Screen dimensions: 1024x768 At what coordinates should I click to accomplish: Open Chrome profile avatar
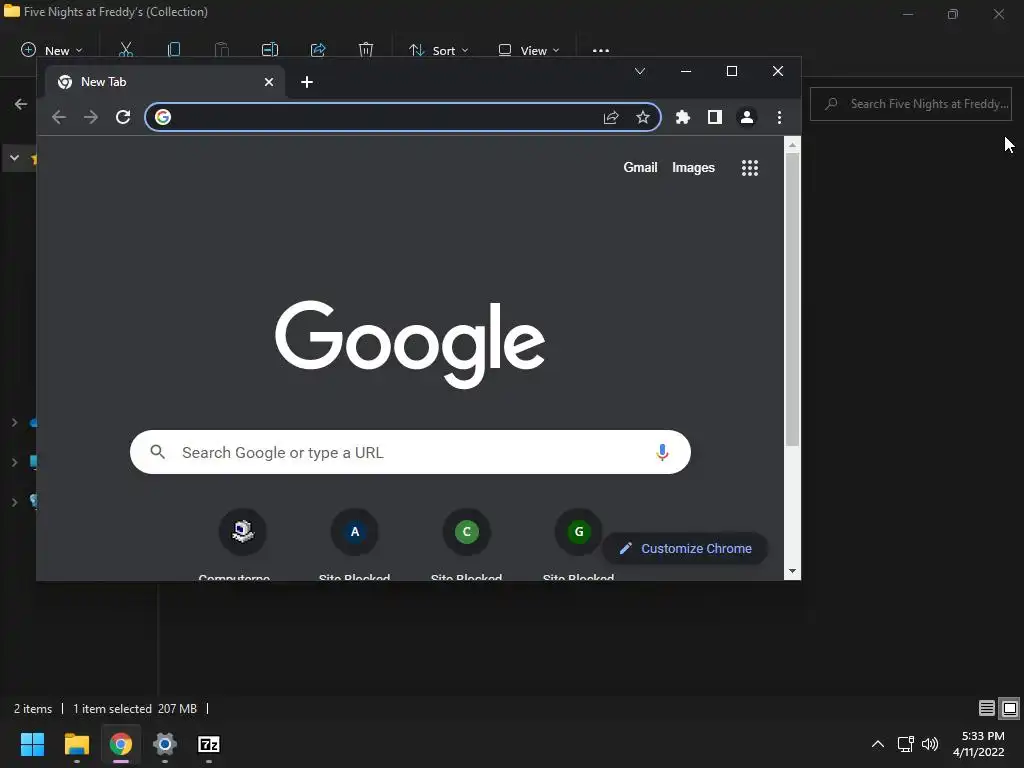(746, 117)
